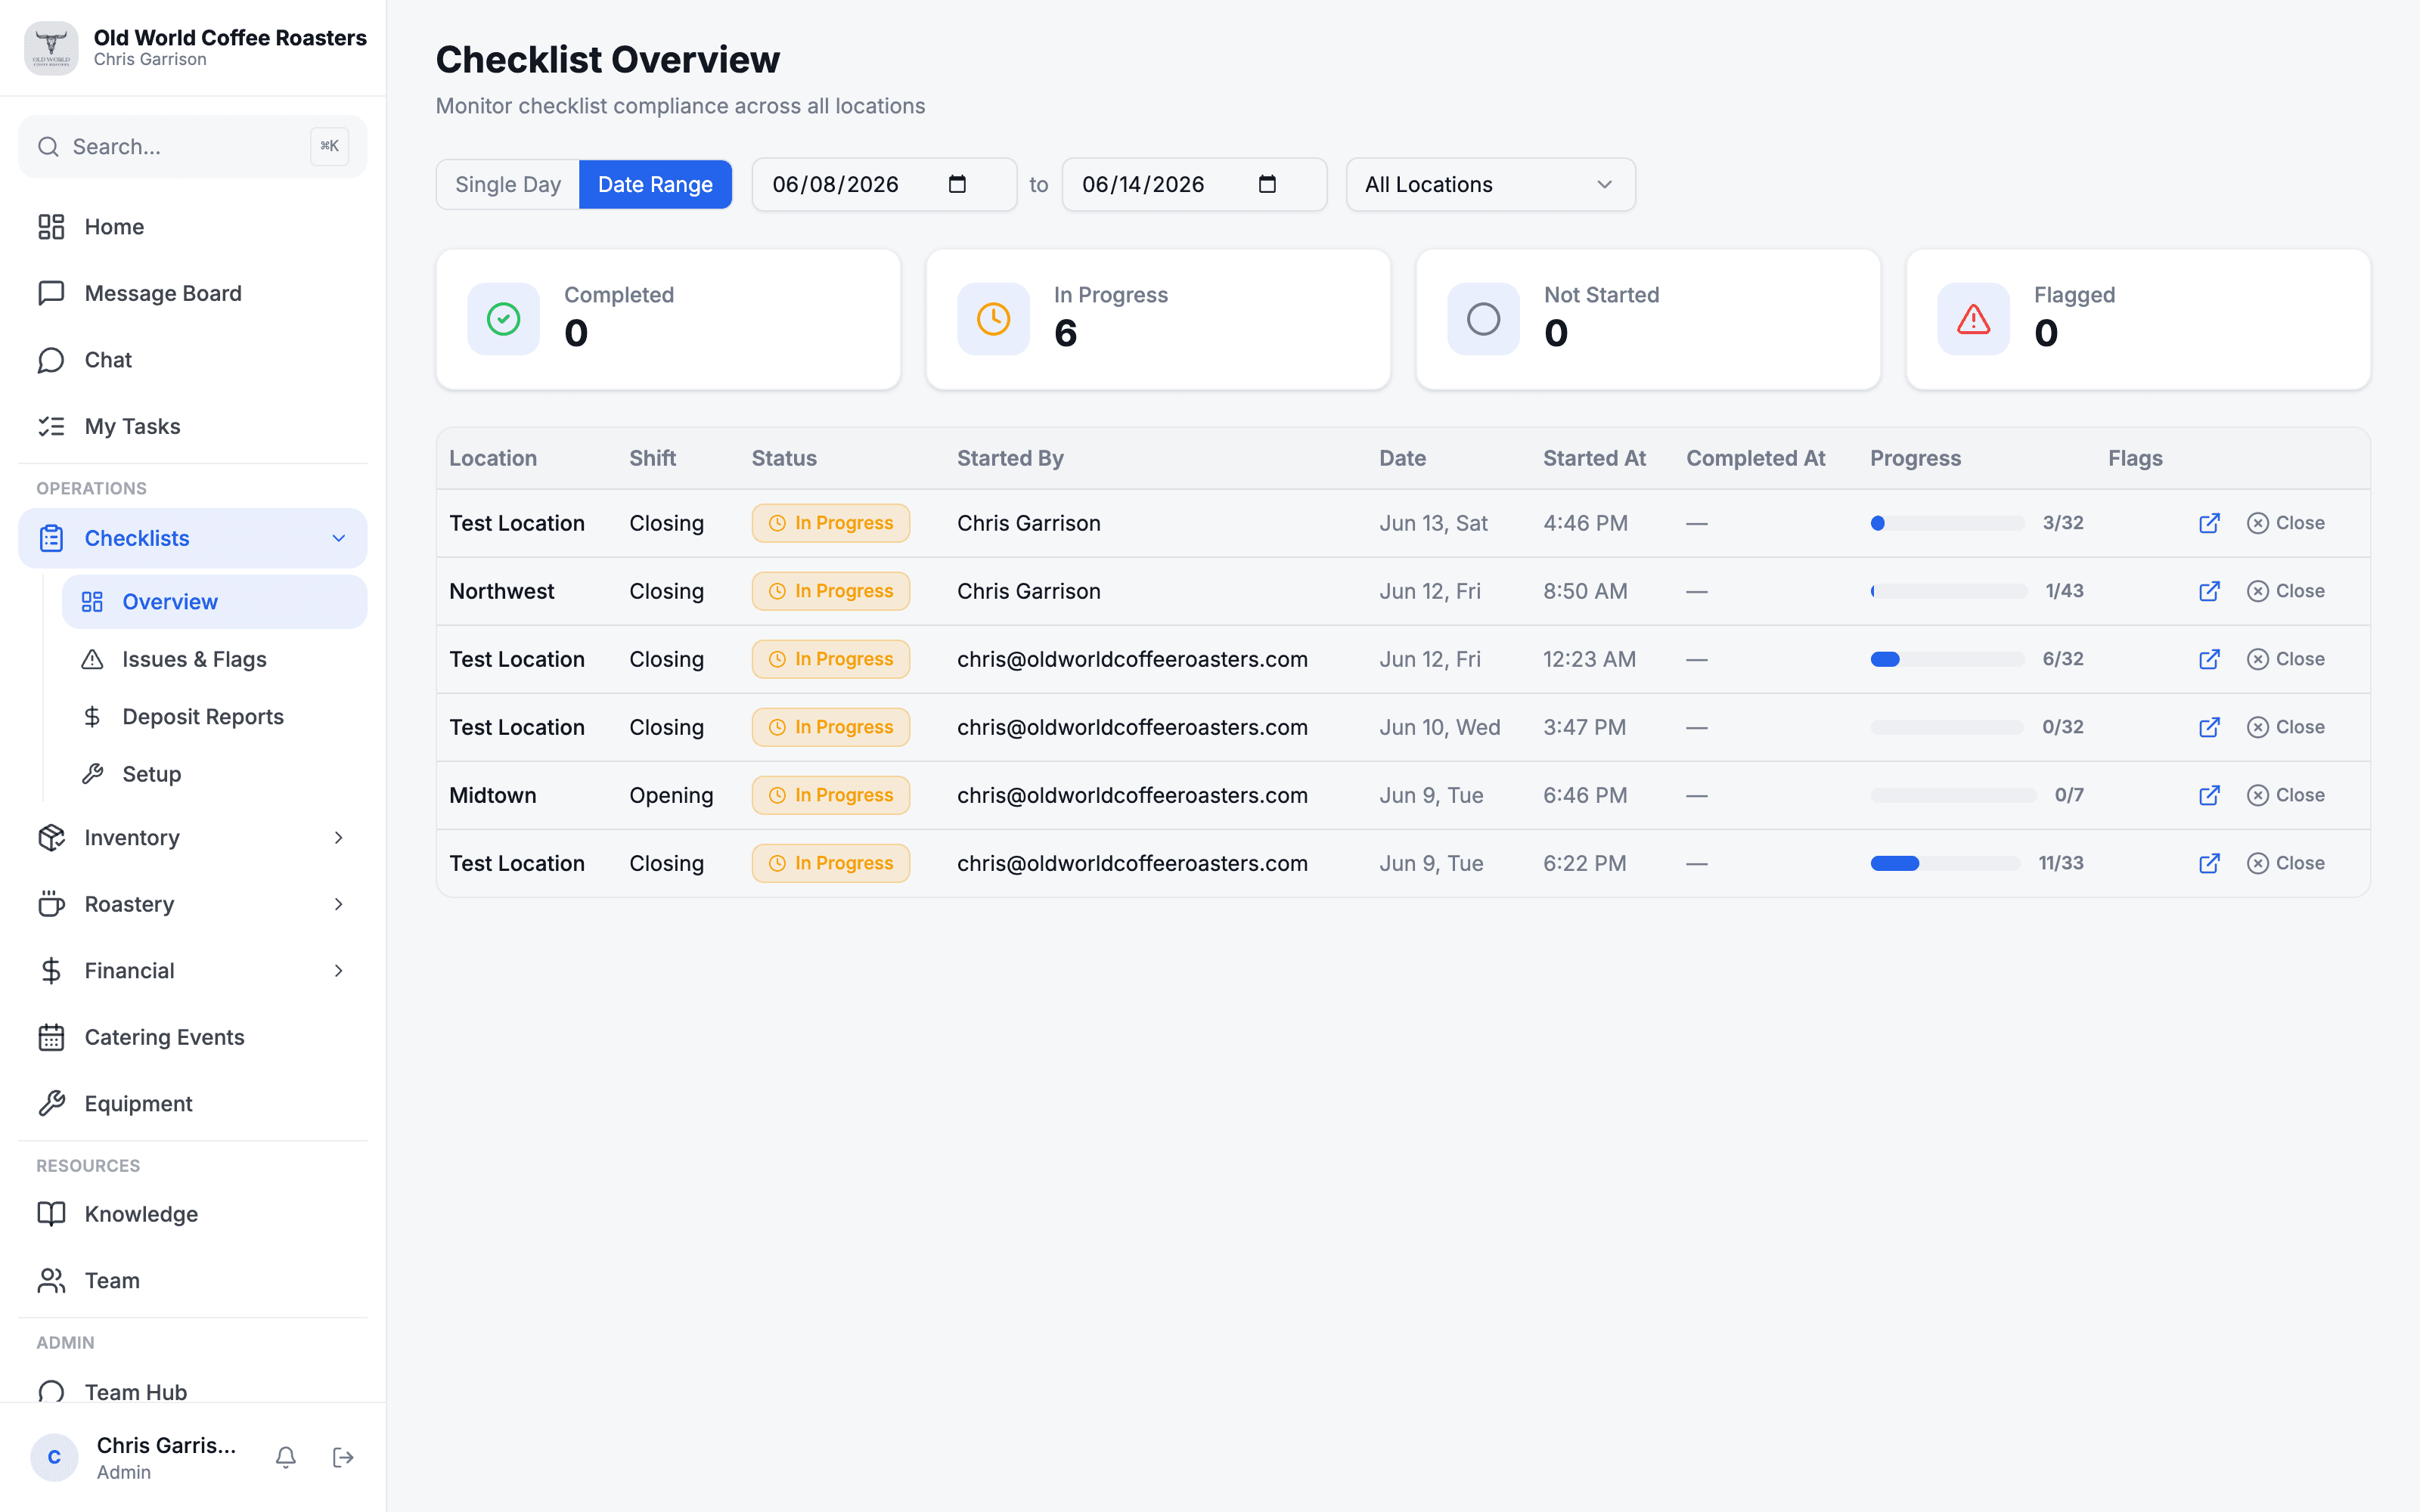Click the Jun 10, Wed date cell
This screenshot has width=2420, height=1512.
click(1439, 727)
